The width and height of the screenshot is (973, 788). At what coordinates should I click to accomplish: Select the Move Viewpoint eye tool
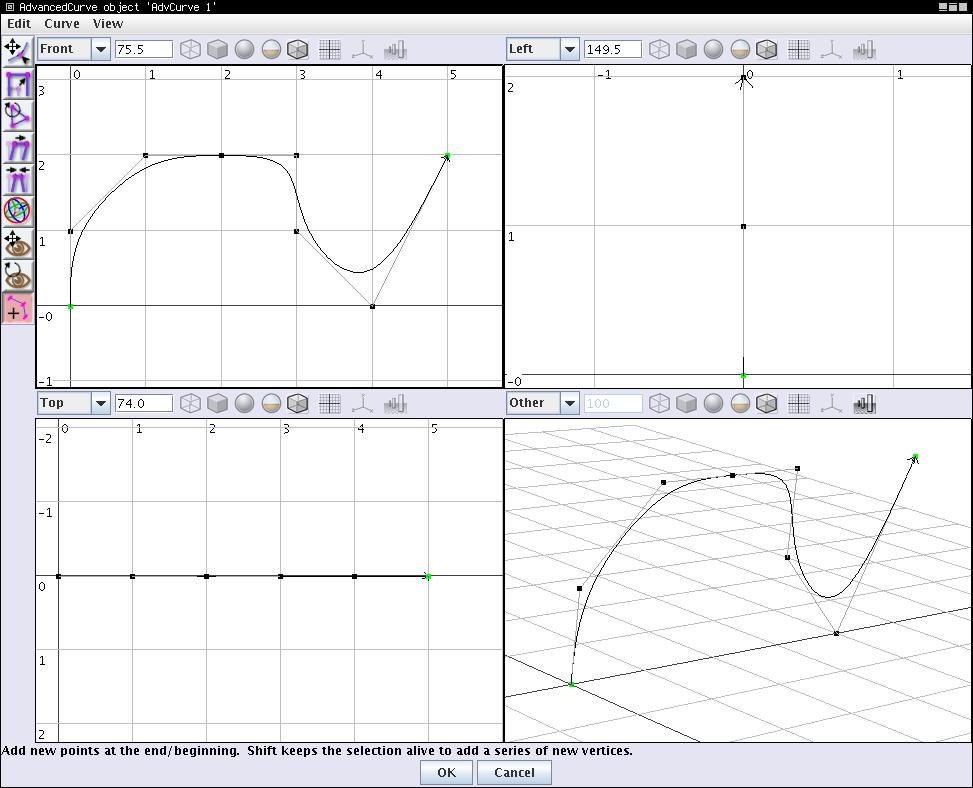[x=17, y=243]
